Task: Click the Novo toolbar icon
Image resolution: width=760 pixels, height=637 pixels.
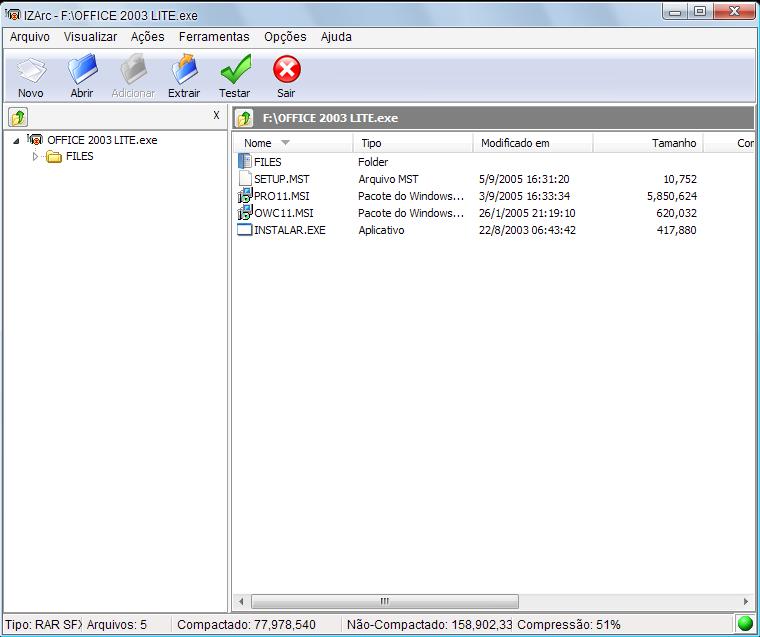Action: [x=31, y=70]
